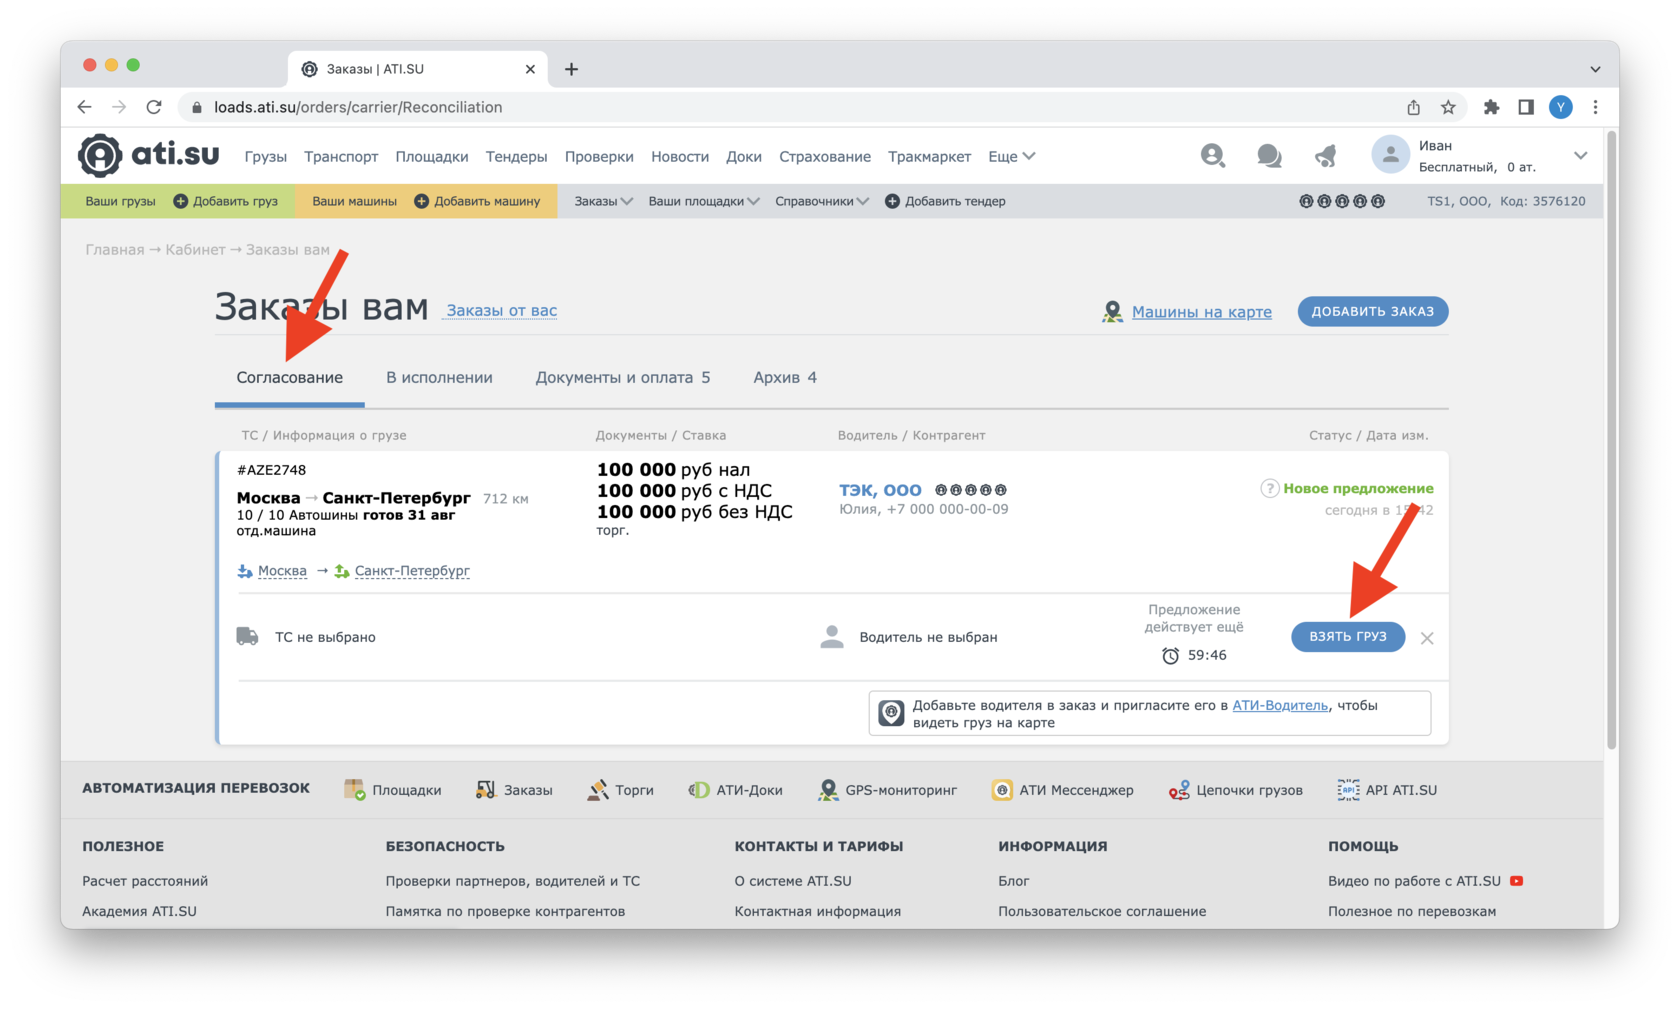Open Грузы in the main menu
This screenshot has width=1680, height=1009.
pyautogui.click(x=265, y=157)
